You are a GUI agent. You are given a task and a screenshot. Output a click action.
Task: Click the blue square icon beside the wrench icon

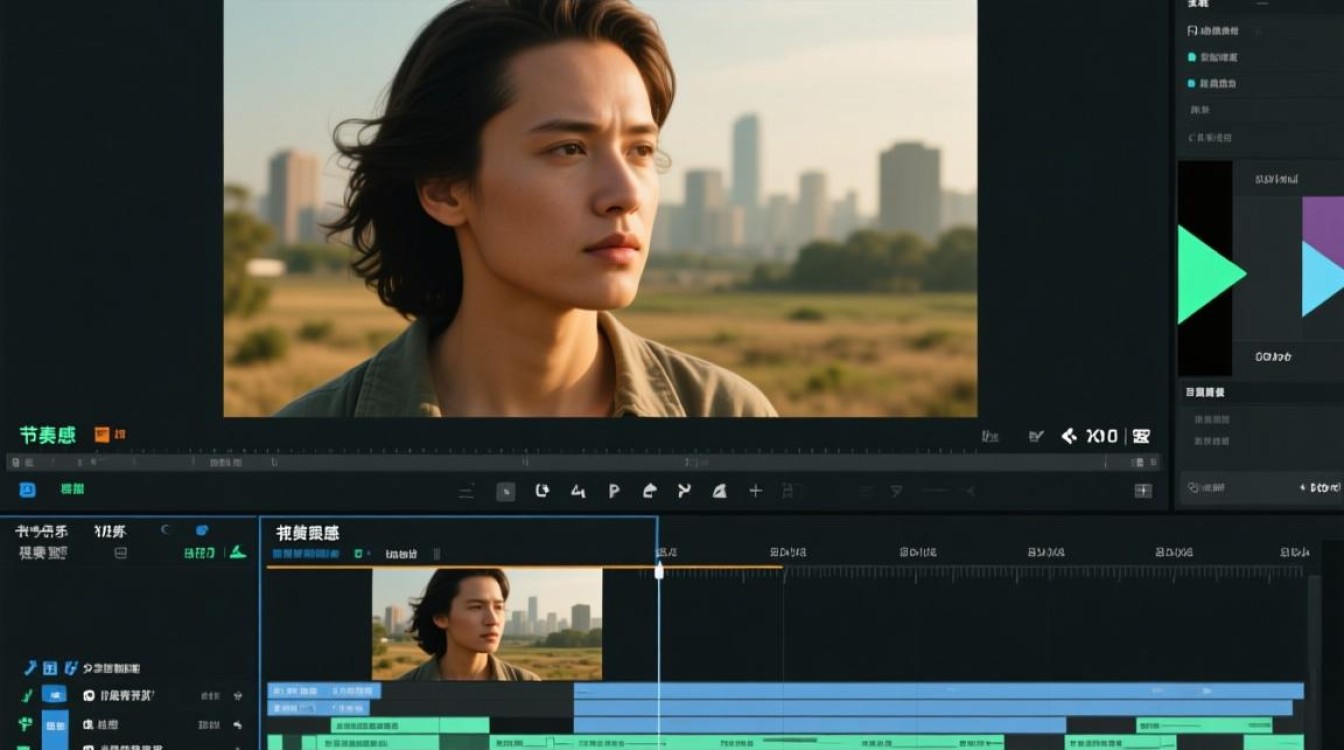click(50, 668)
